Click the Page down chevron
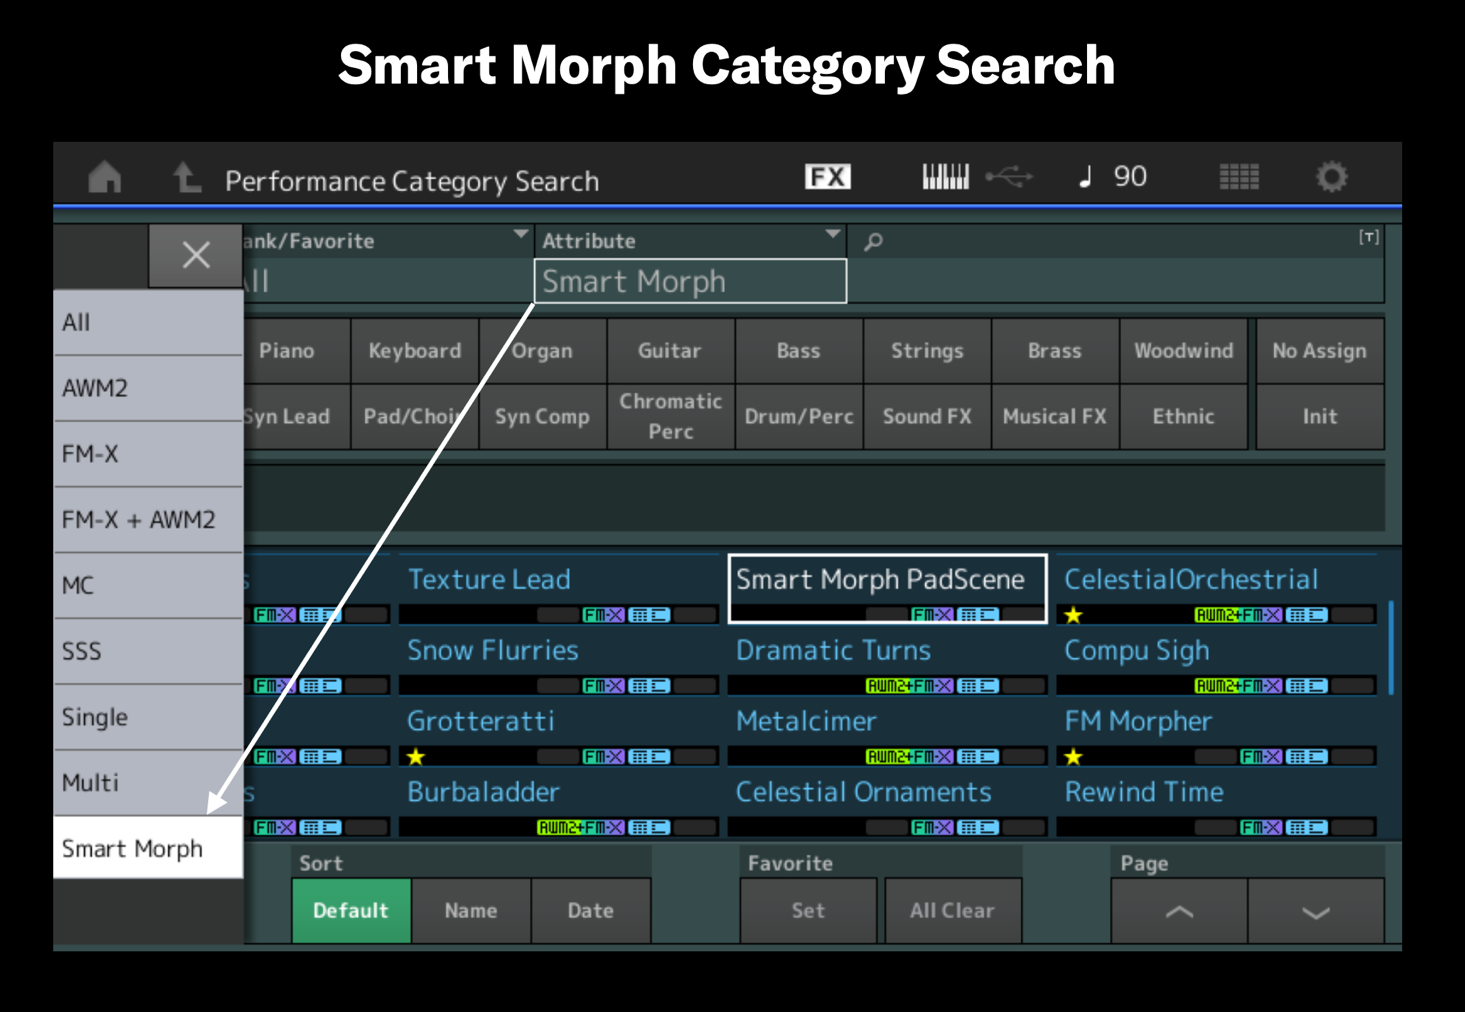 (x=1317, y=910)
